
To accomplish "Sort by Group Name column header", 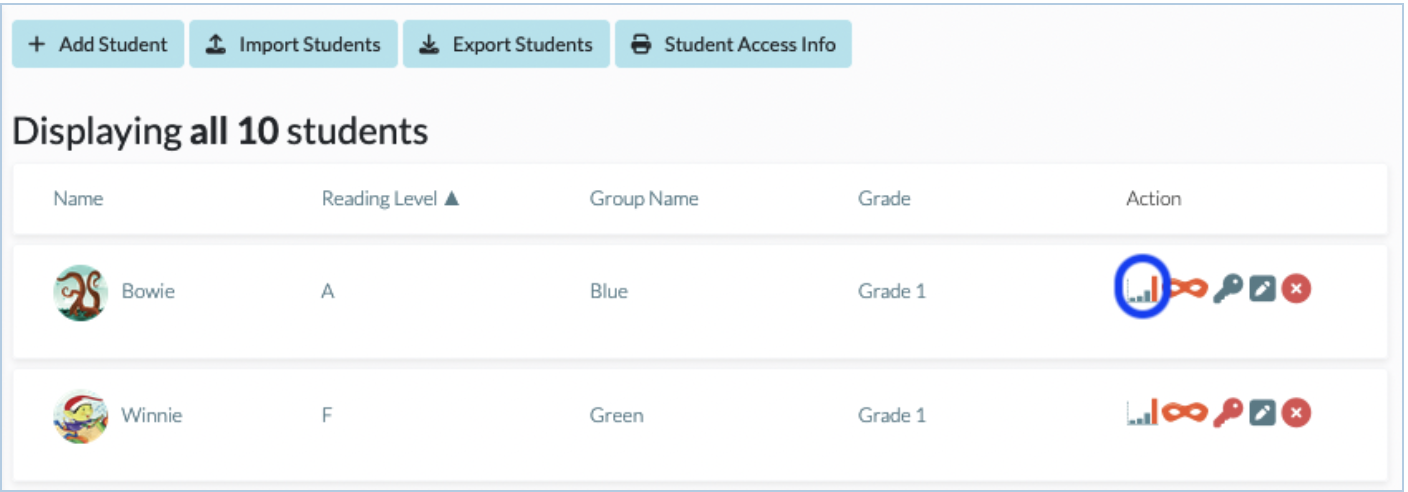I will 644,198.
